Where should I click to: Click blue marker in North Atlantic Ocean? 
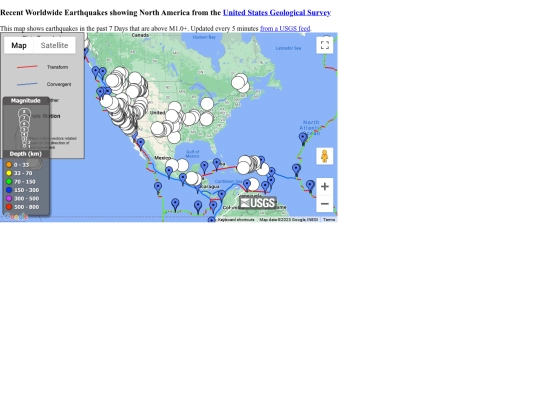303,139
